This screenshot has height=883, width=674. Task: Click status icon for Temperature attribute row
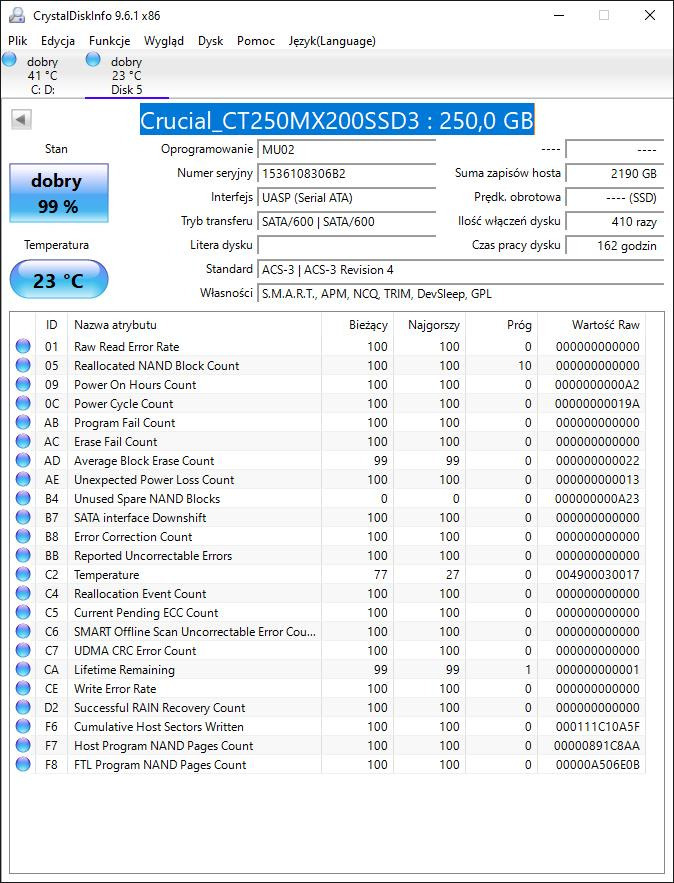pyautogui.click(x=23, y=574)
